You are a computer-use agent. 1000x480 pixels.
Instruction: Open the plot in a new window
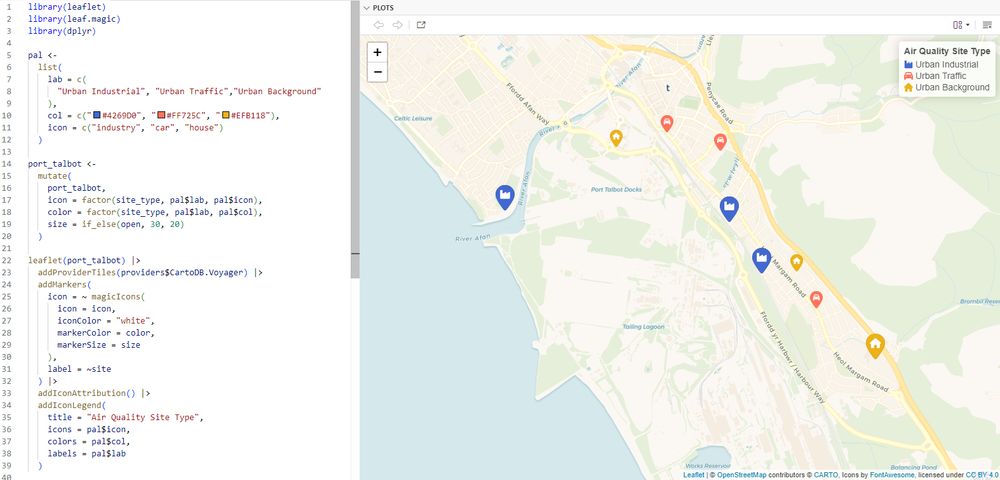click(x=421, y=25)
